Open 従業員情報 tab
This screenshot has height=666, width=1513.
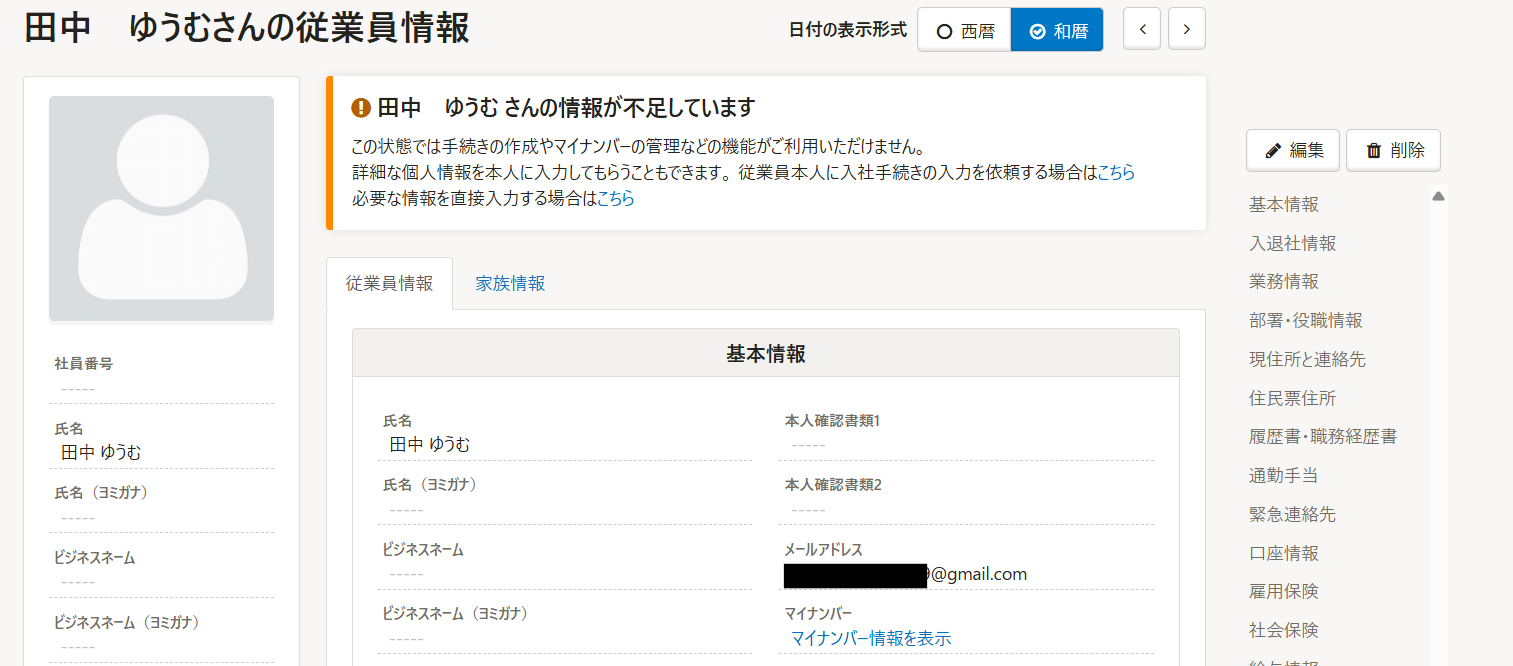click(x=389, y=283)
